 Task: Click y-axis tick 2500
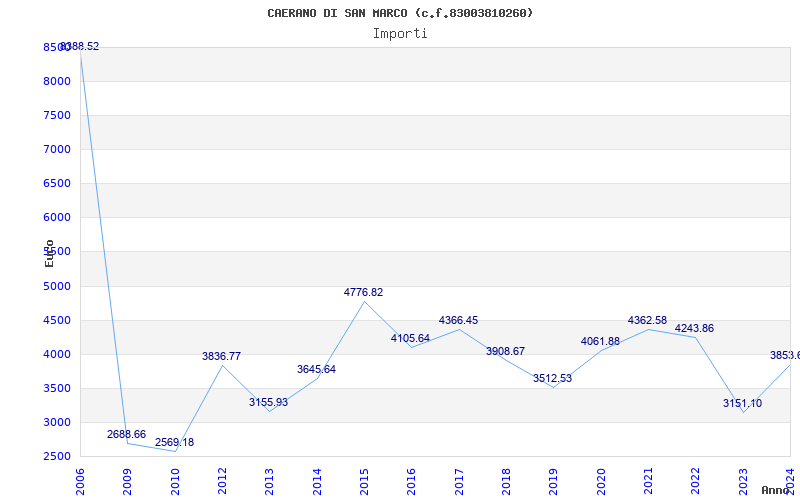pos(57,457)
